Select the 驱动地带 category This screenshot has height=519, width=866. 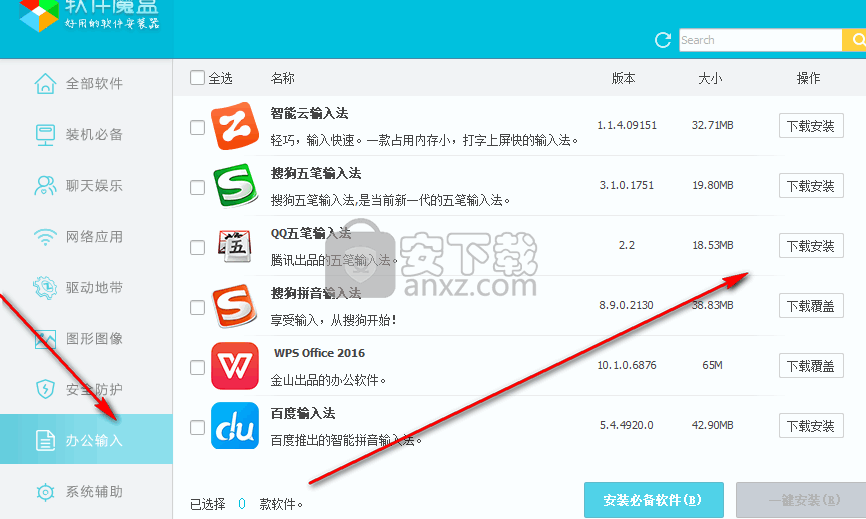[x=86, y=288]
